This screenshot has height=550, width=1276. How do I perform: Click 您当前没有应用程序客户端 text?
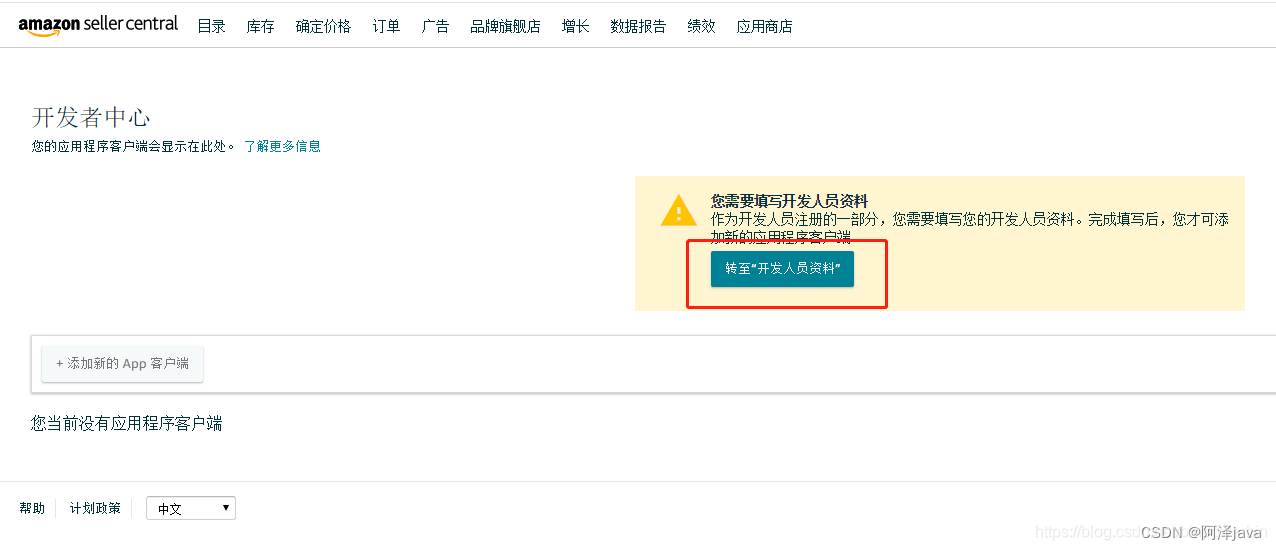[127, 424]
